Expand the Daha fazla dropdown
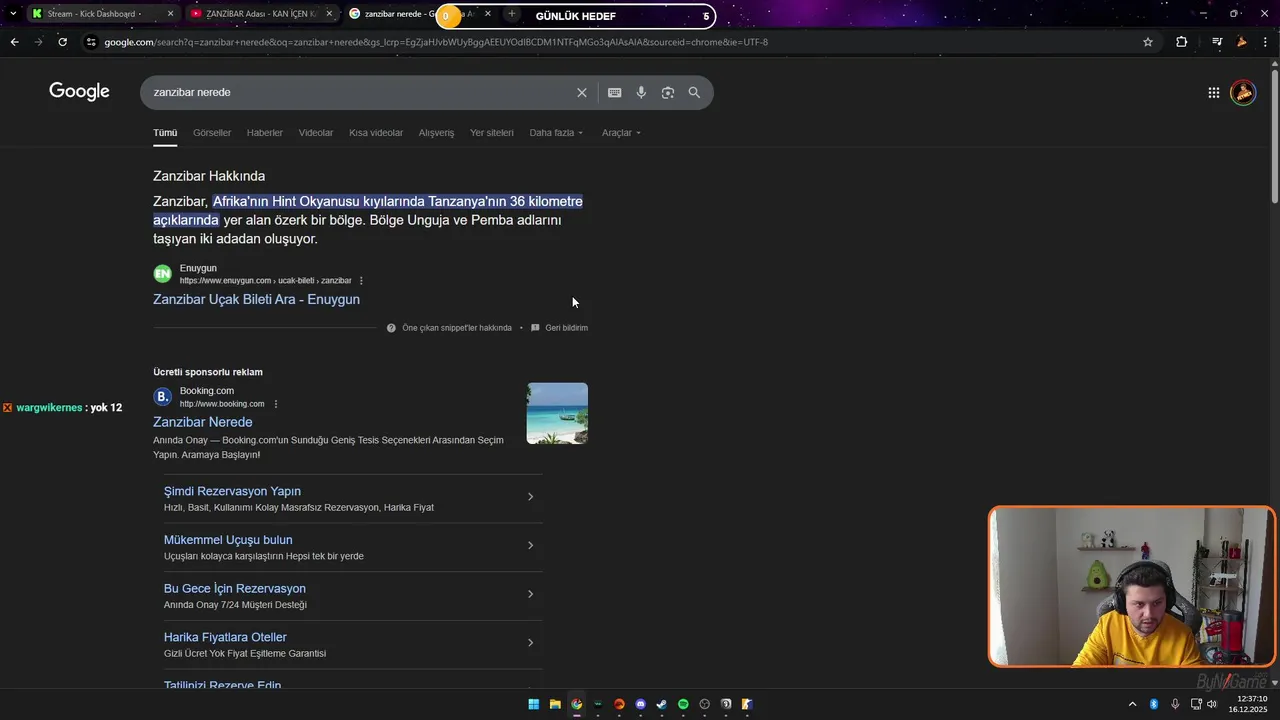This screenshot has width=1280, height=720. pos(556,132)
